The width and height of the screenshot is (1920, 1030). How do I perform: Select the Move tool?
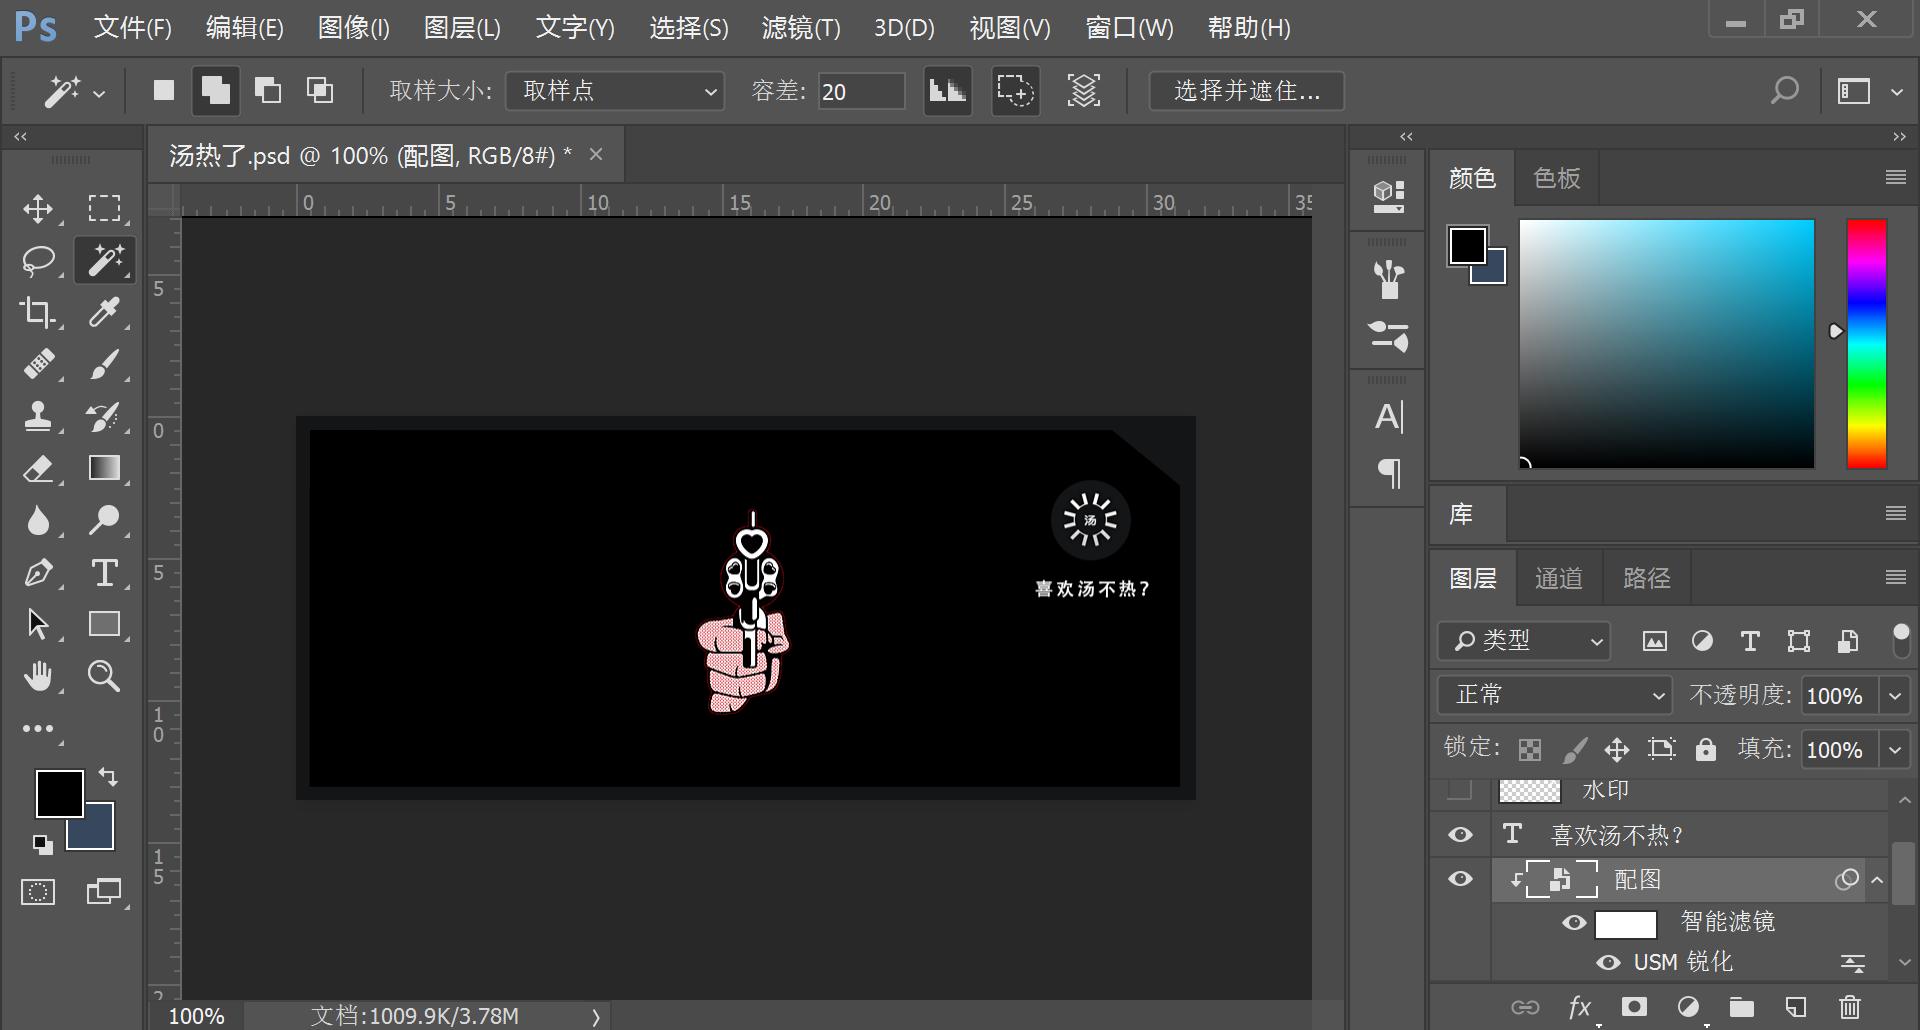(39, 209)
